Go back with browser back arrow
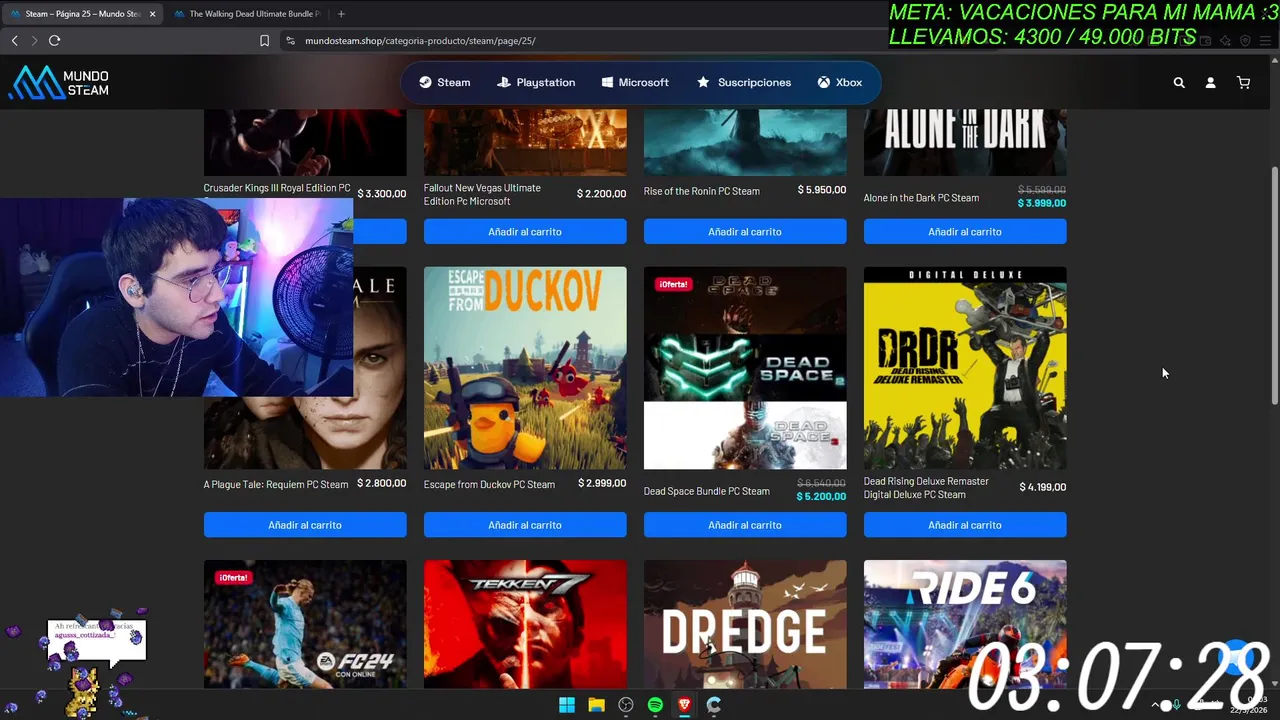The height and width of the screenshot is (720, 1280). (14, 41)
